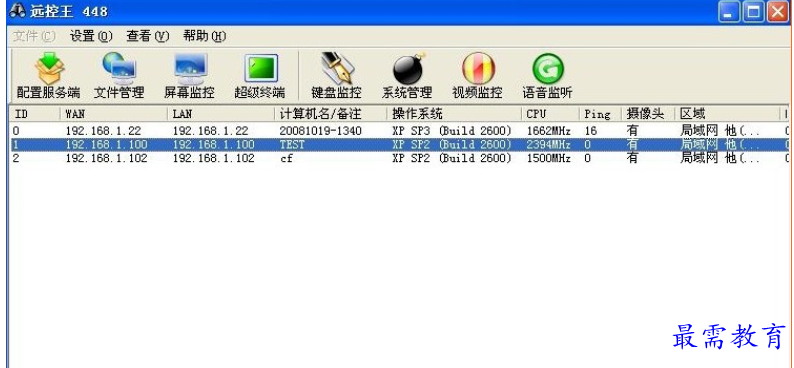Sort by 计算机名/备注 column header

(331, 114)
